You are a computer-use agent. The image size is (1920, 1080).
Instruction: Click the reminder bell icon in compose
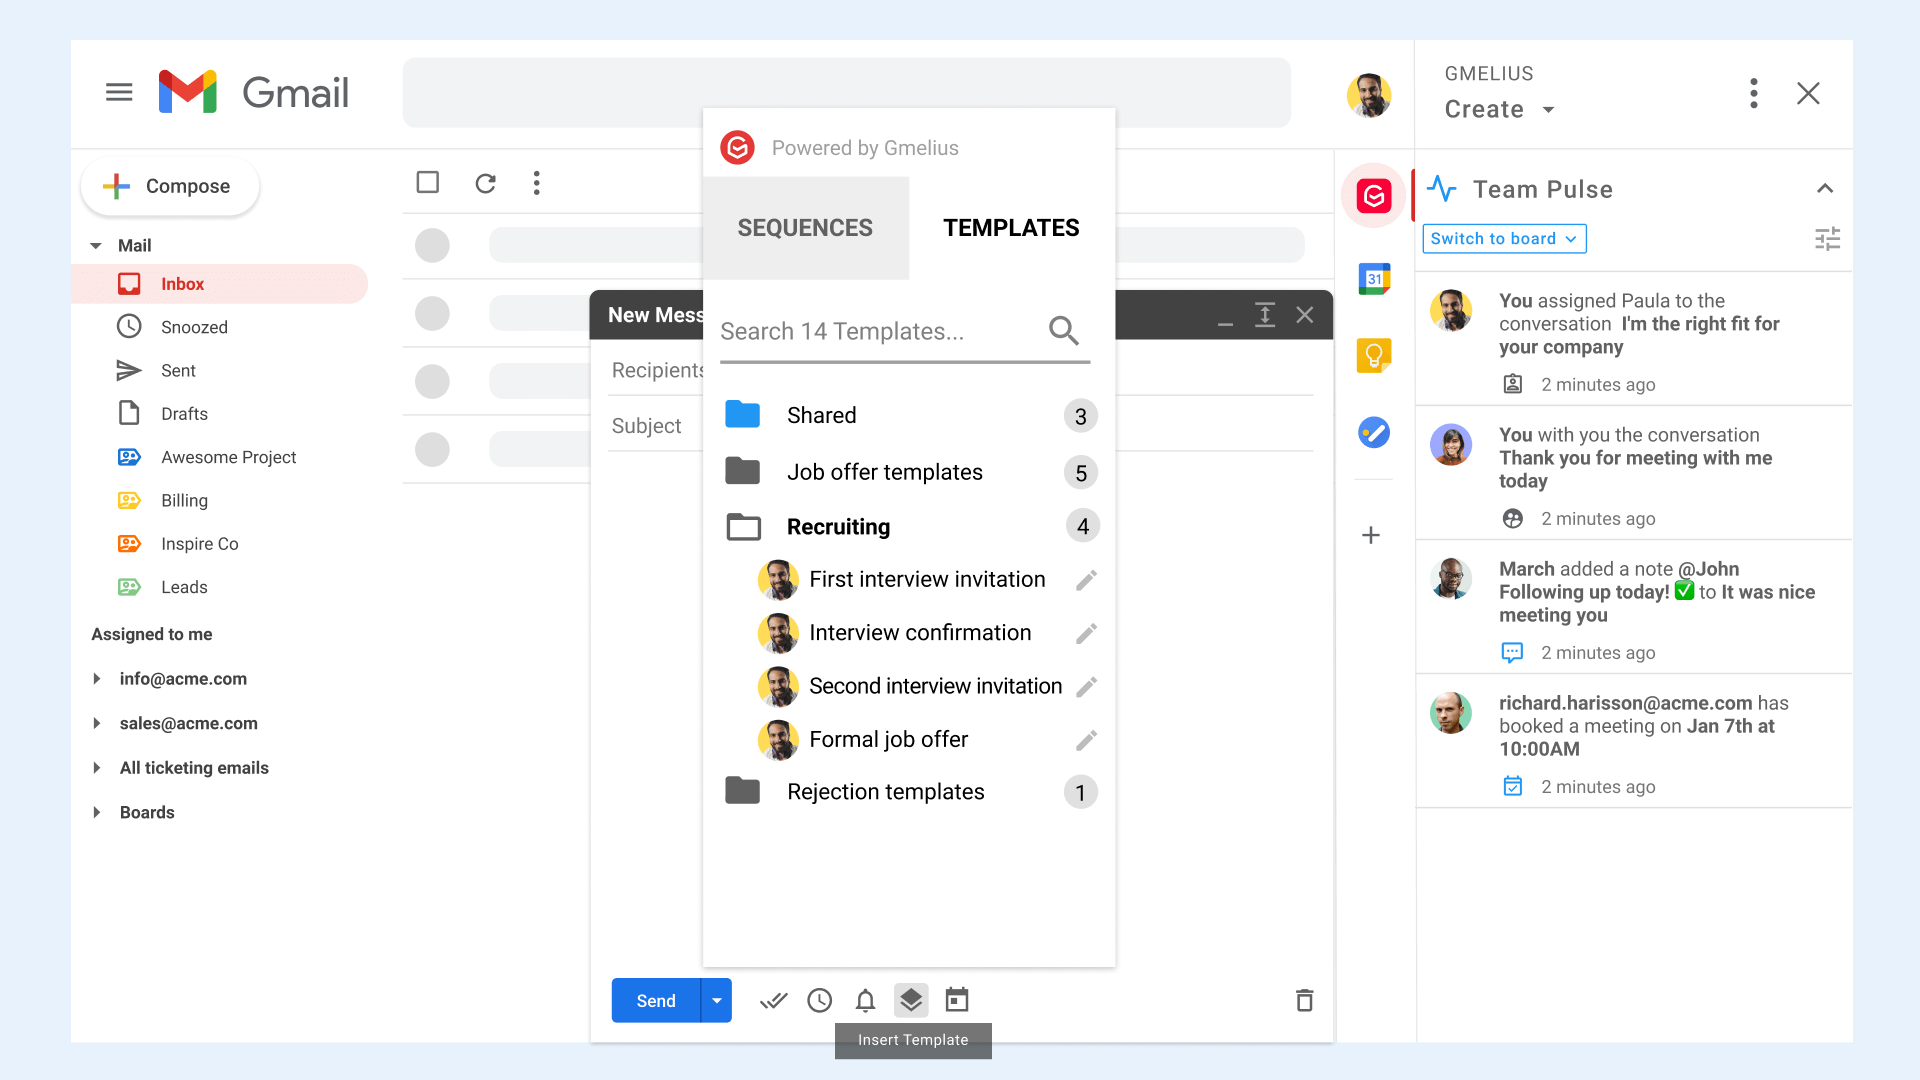[x=865, y=1000]
